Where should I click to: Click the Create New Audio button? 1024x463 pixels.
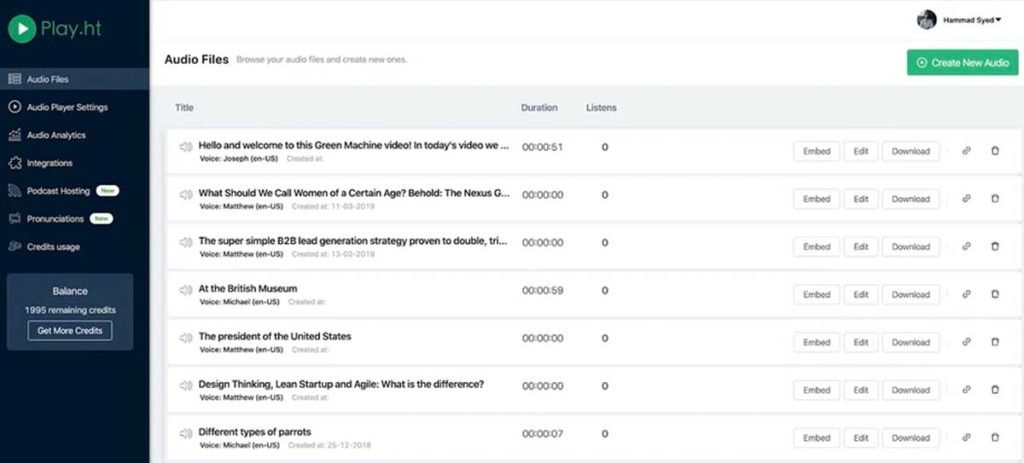pyautogui.click(x=963, y=63)
